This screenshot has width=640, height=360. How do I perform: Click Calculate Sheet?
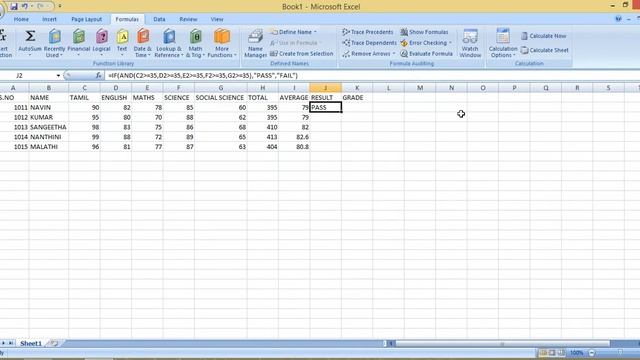(544, 50)
